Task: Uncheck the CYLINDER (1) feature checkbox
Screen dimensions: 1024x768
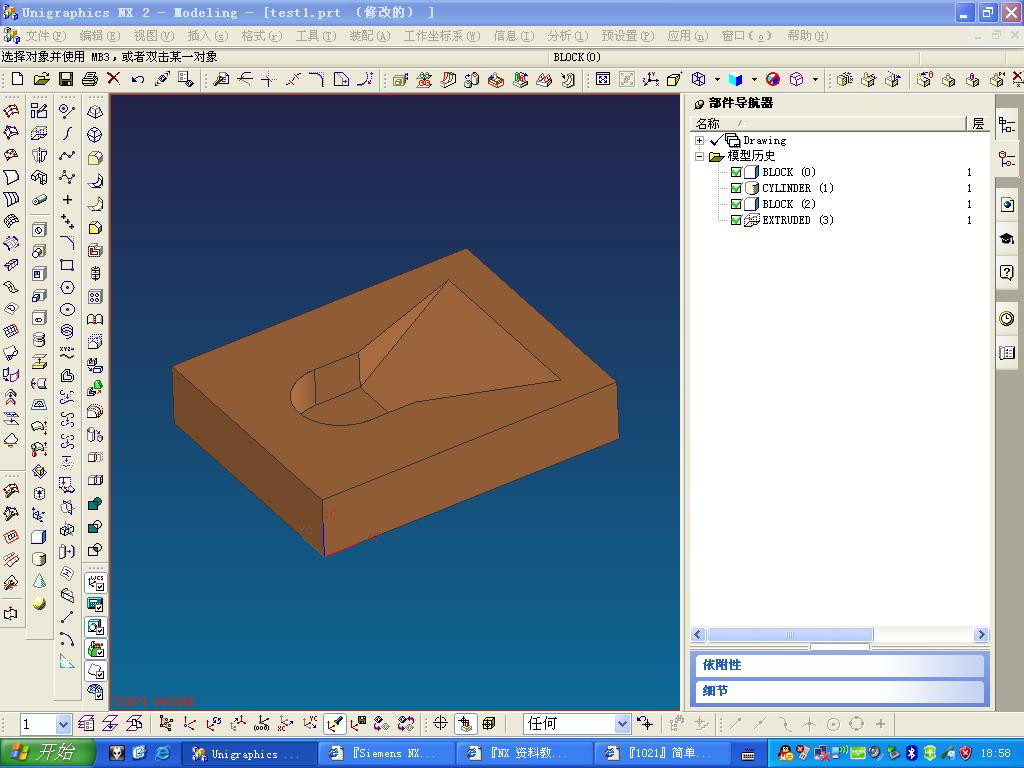Action: 736,188
